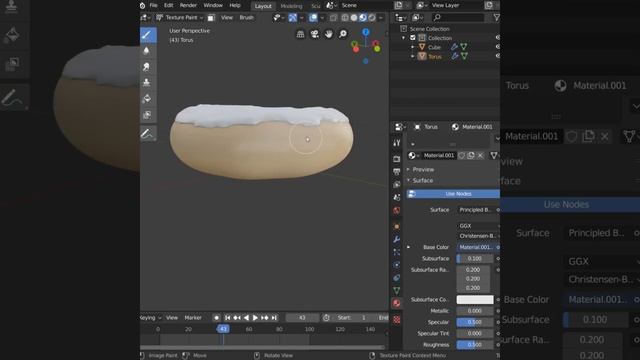
Task: Open the GGX distribution dropdown
Action: 478,226
